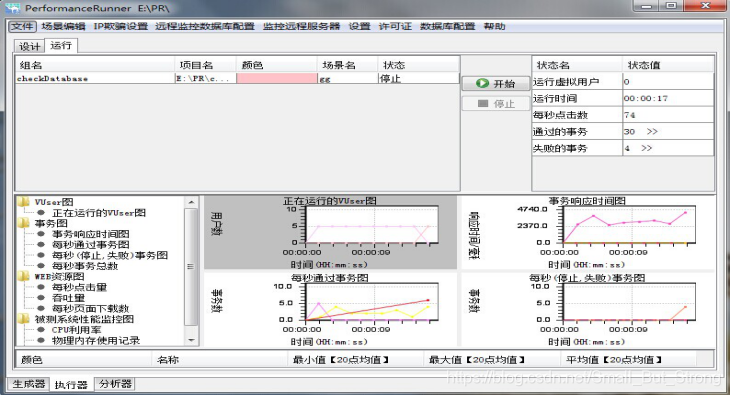Select CPU利用率 tree item
Viewport: 730px width, 396px height.
[x=76, y=330]
